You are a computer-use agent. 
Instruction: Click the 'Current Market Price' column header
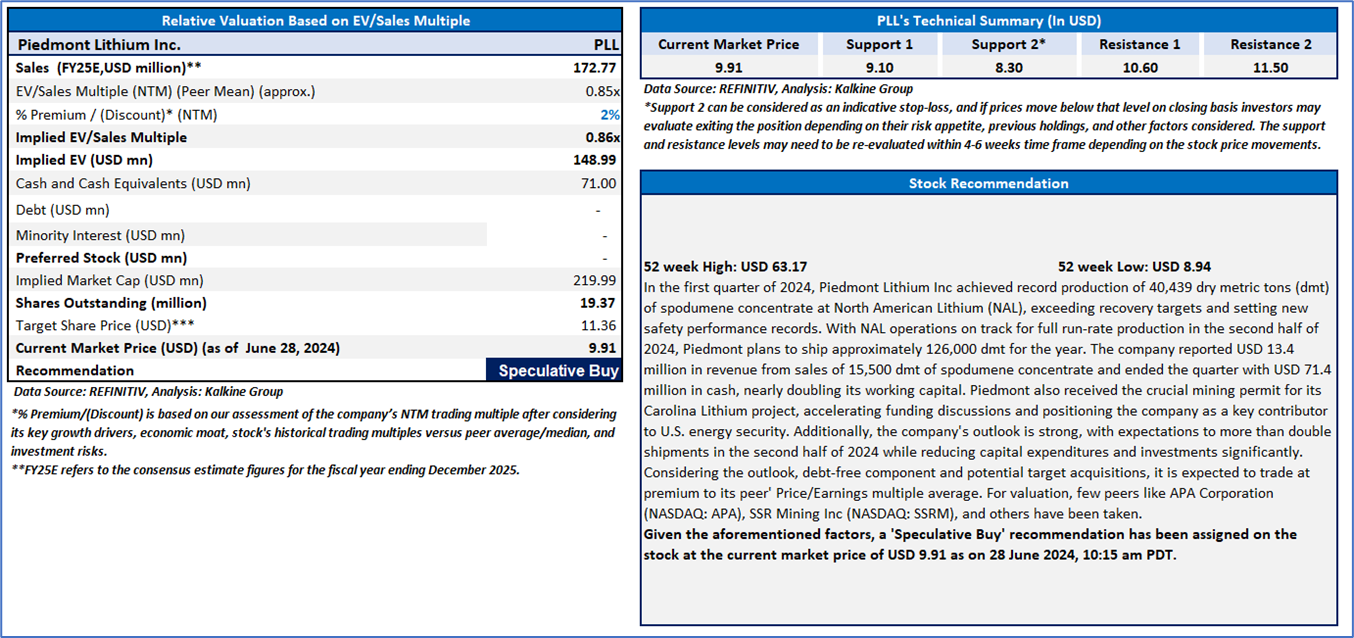point(728,45)
